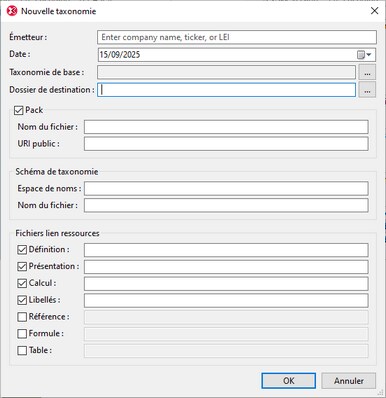Click the Présentation file name field
This screenshot has width=386, height=398.
pos(226,267)
